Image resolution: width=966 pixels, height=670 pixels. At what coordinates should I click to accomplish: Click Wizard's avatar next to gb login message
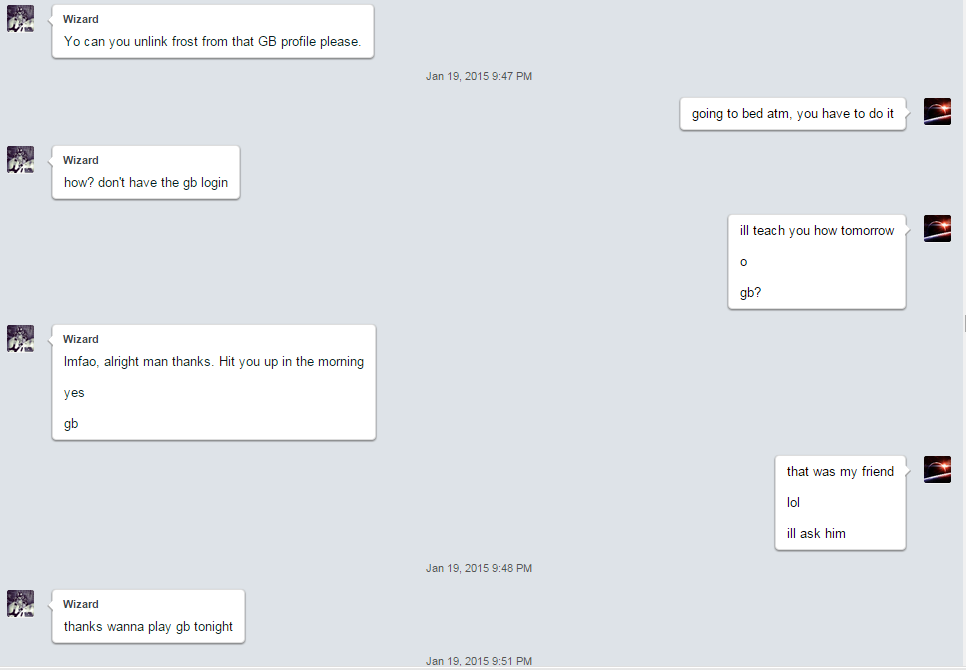tap(20, 159)
